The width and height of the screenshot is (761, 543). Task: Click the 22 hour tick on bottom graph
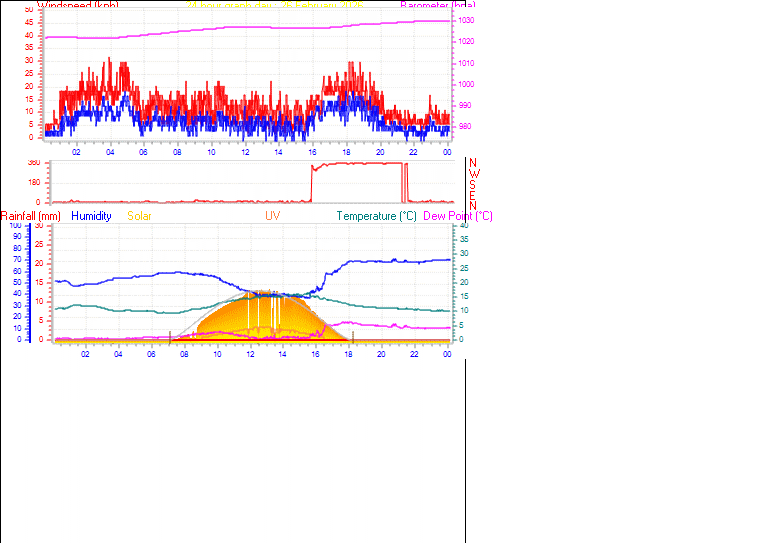[415, 354]
